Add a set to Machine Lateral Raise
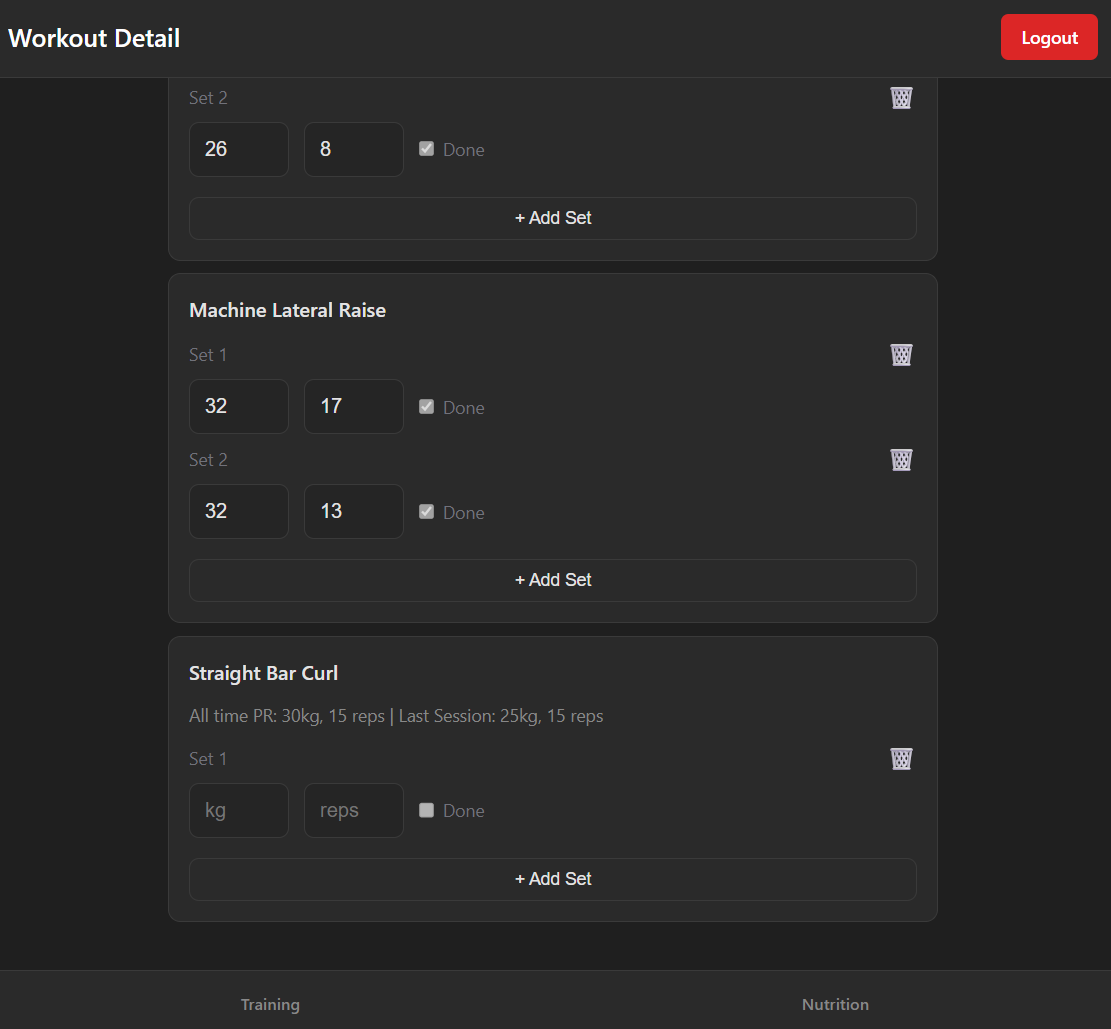 (x=553, y=580)
